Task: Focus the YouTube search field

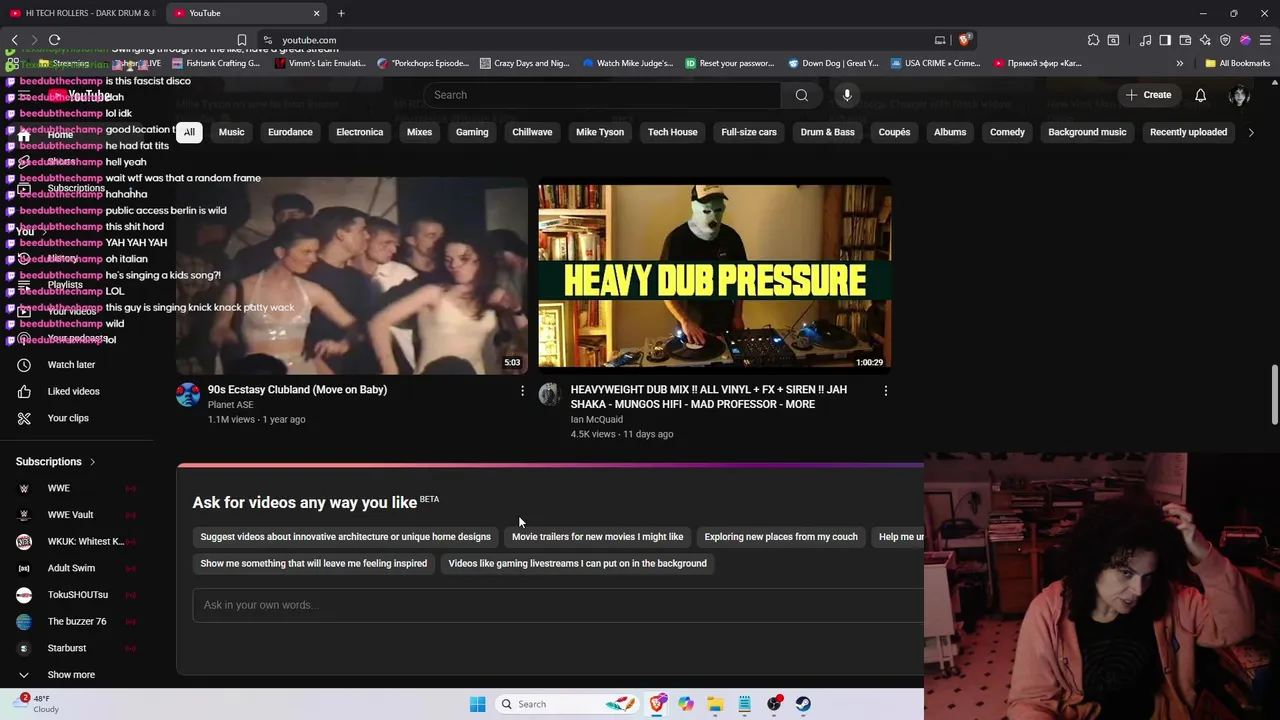Action: coord(602,95)
